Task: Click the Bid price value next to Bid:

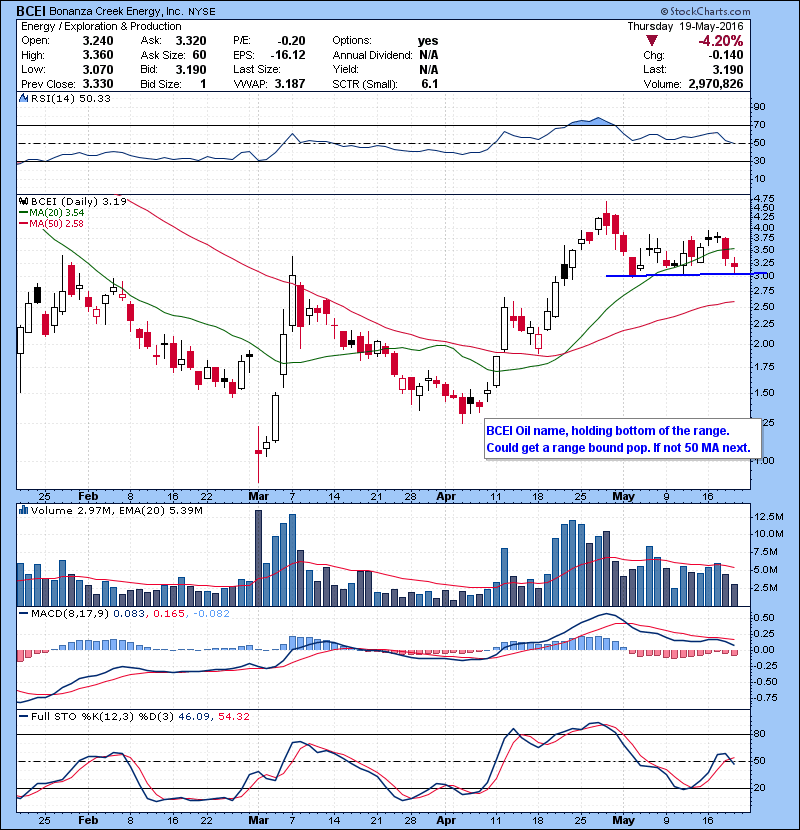Action: click(x=191, y=69)
